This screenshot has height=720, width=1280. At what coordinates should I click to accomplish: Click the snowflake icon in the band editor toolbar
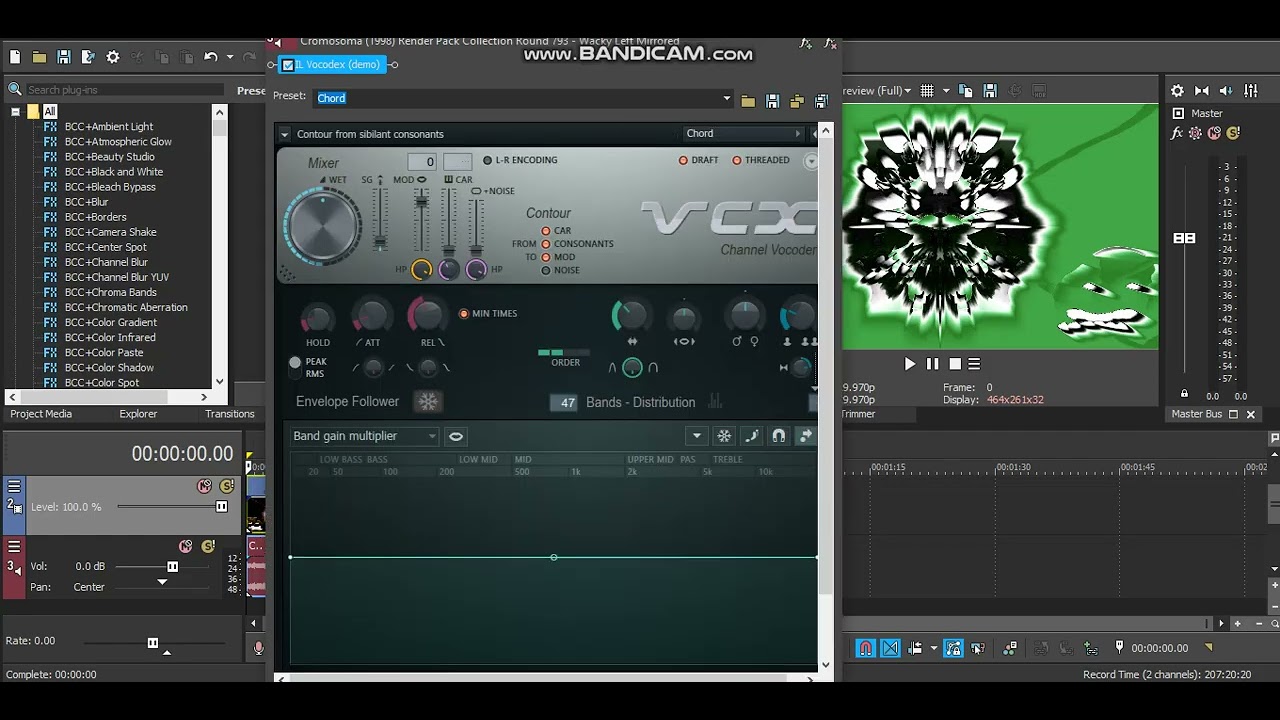coord(724,436)
